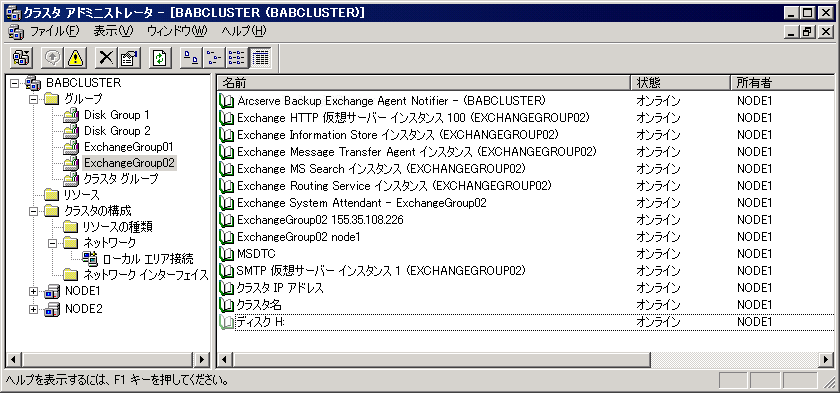Click the yellow warning Initiate Failure icon
This screenshot has width=840, height=393.
tap(76, 58)
